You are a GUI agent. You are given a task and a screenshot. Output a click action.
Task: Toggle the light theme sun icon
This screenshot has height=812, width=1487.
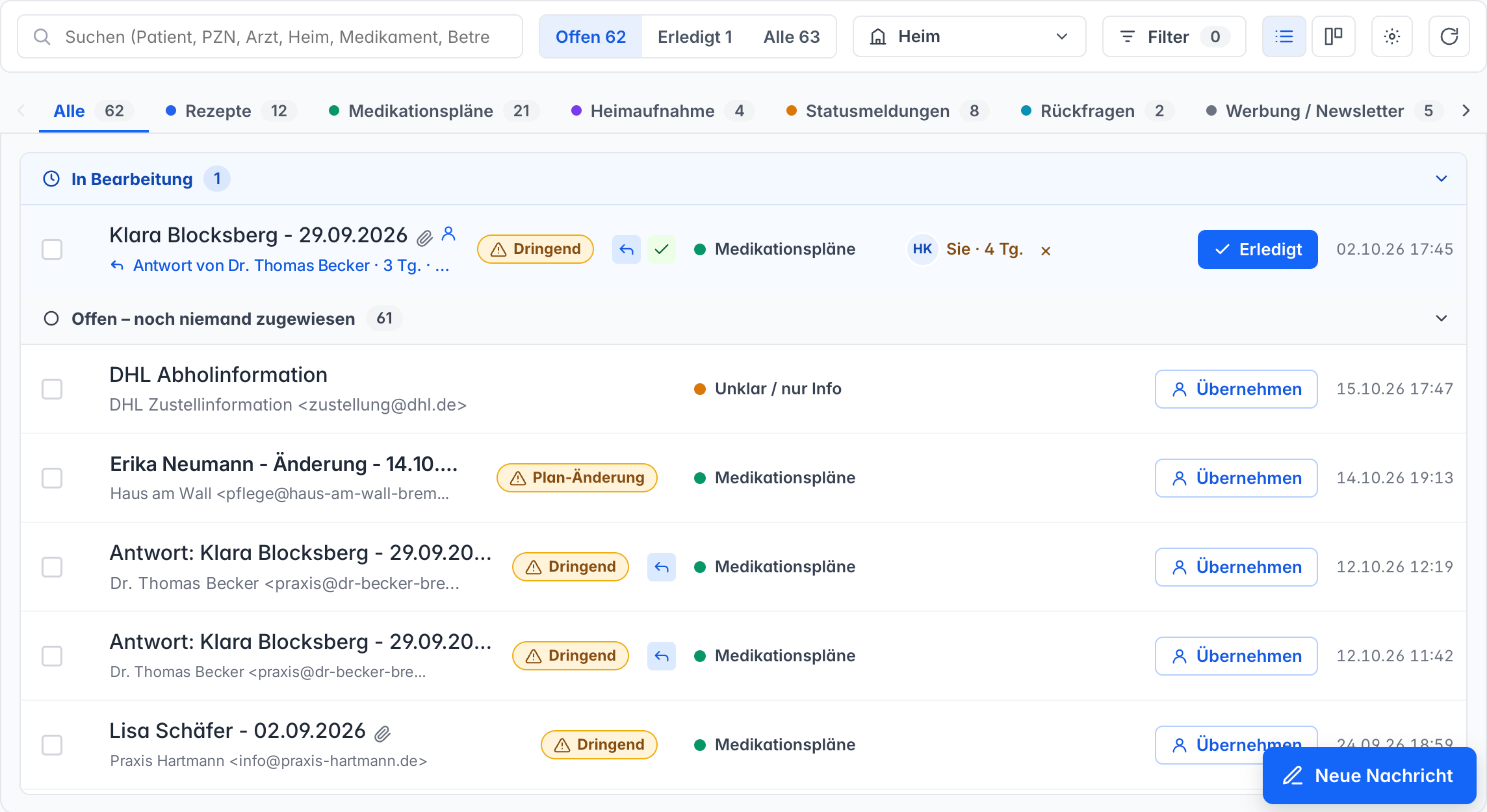click(x=1392, y=37)
